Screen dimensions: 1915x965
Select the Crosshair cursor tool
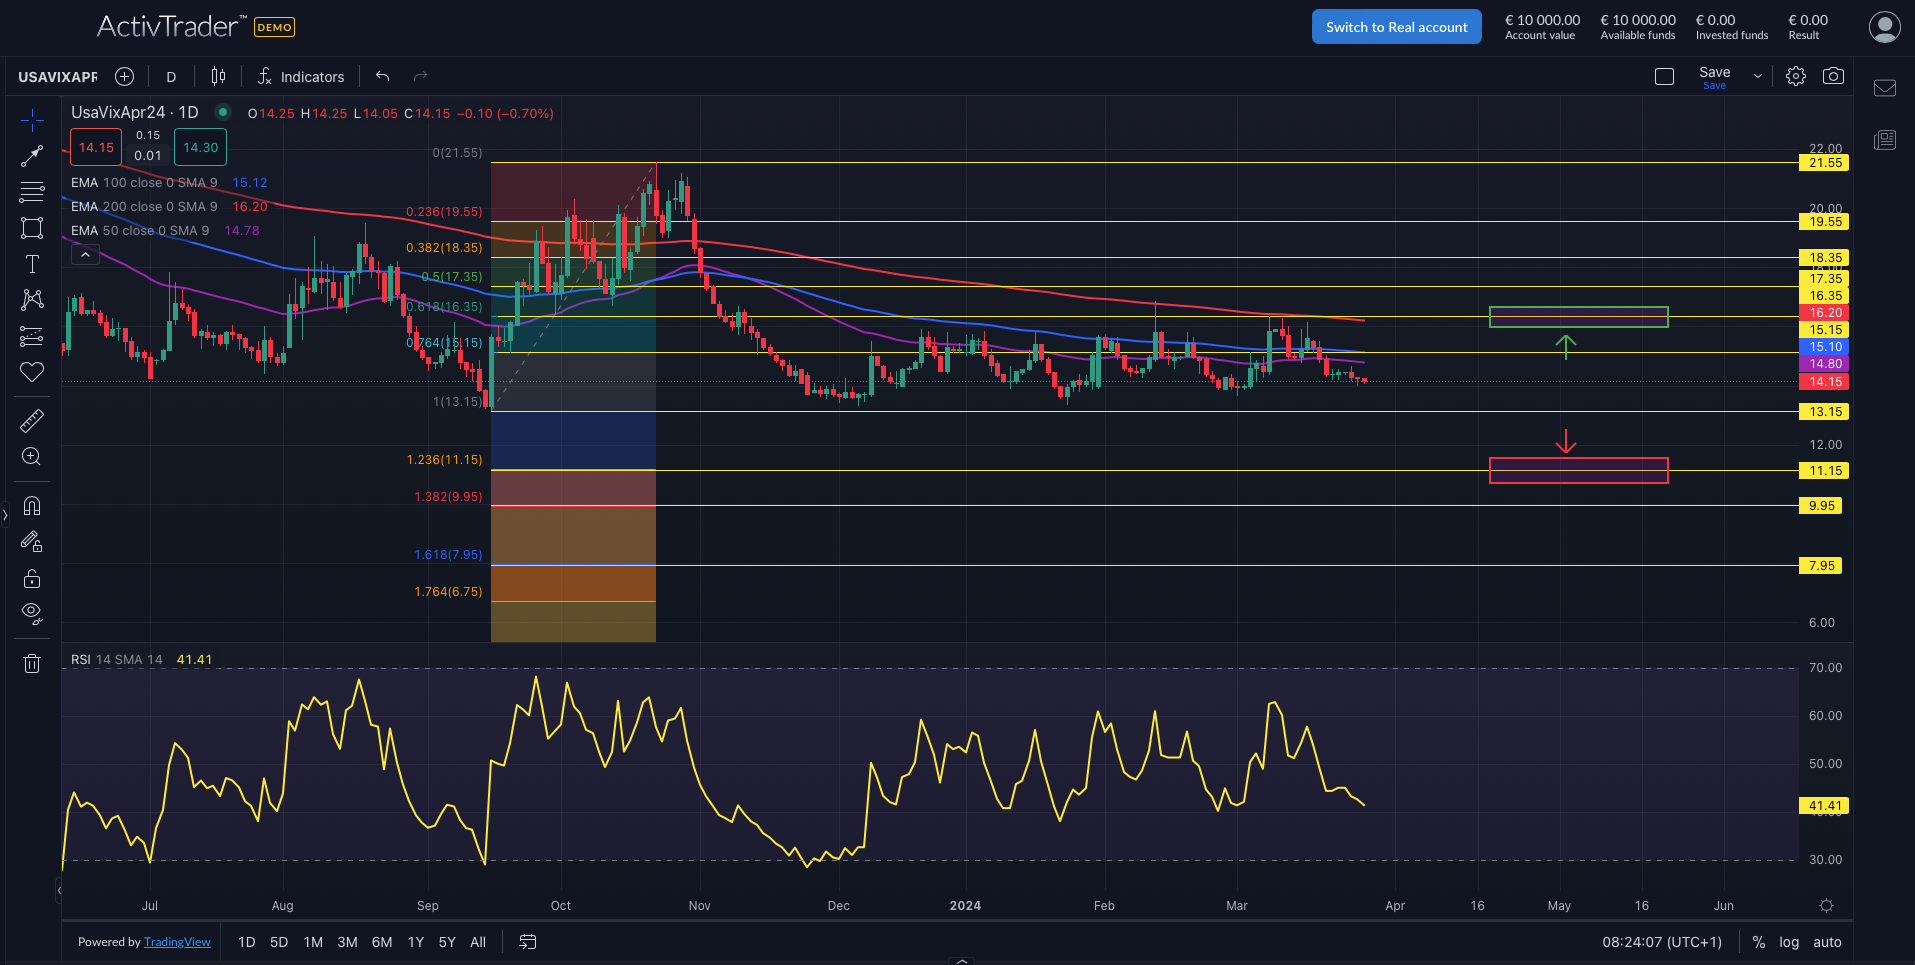(x=32, y=119)
